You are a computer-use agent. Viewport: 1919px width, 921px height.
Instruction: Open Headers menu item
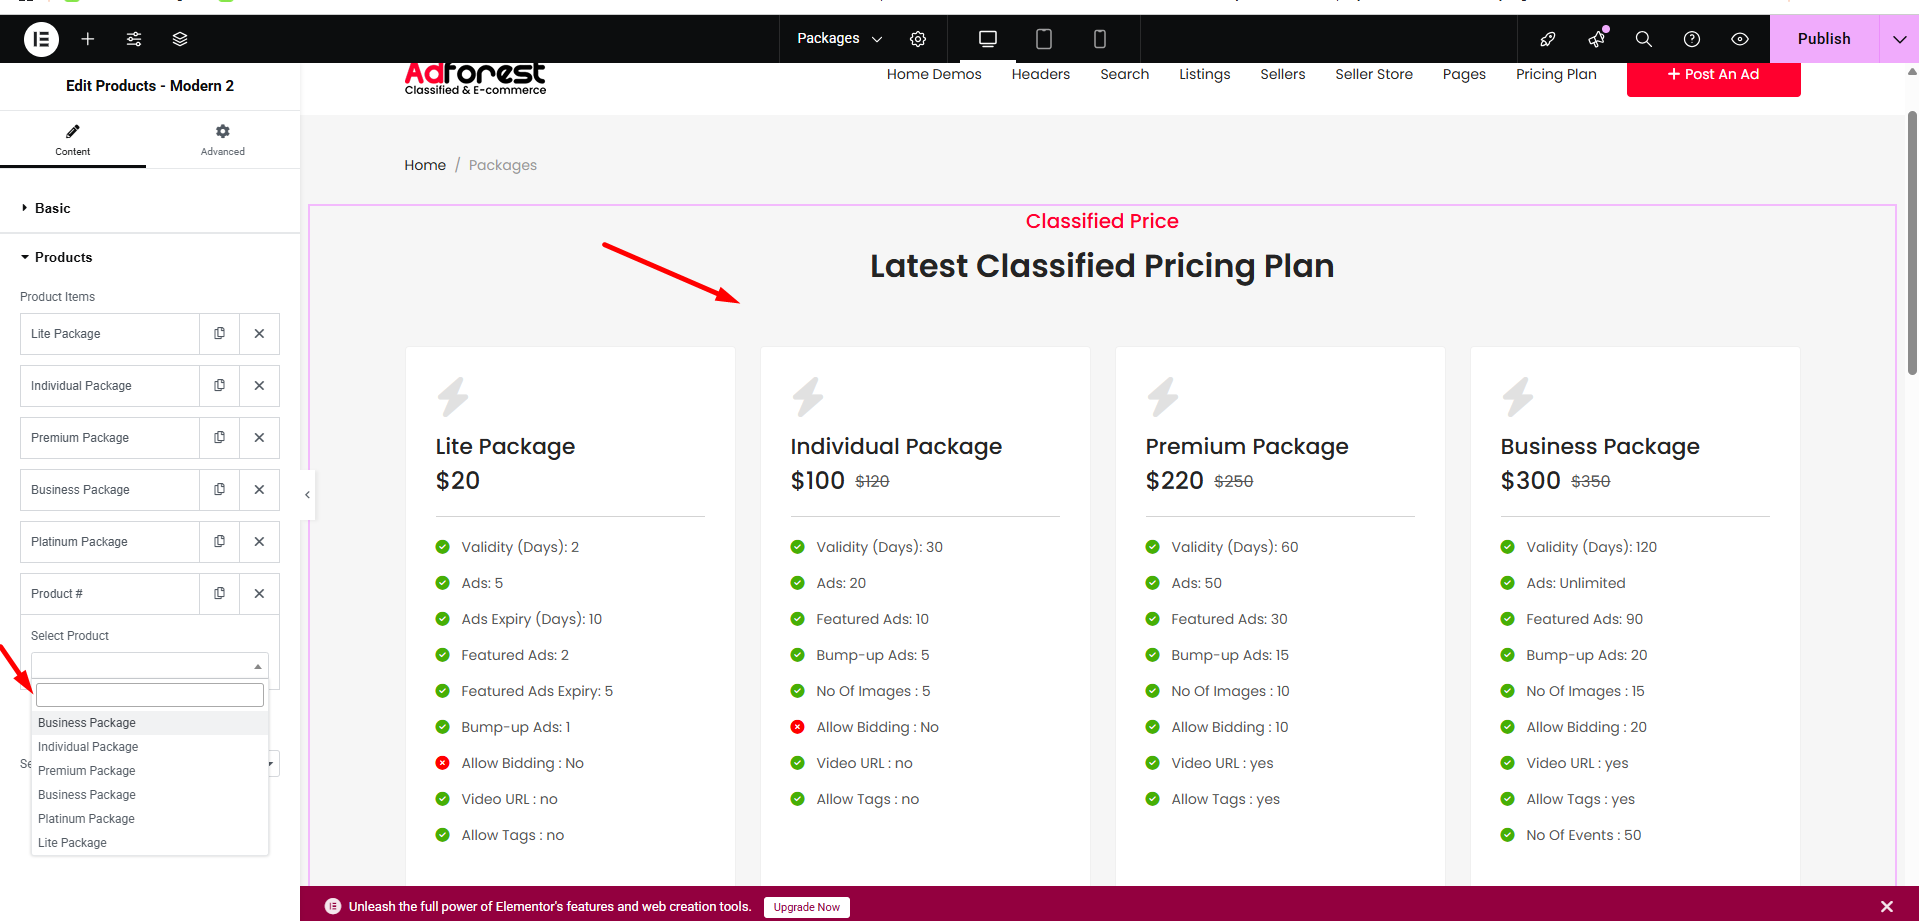[1041, 74]
